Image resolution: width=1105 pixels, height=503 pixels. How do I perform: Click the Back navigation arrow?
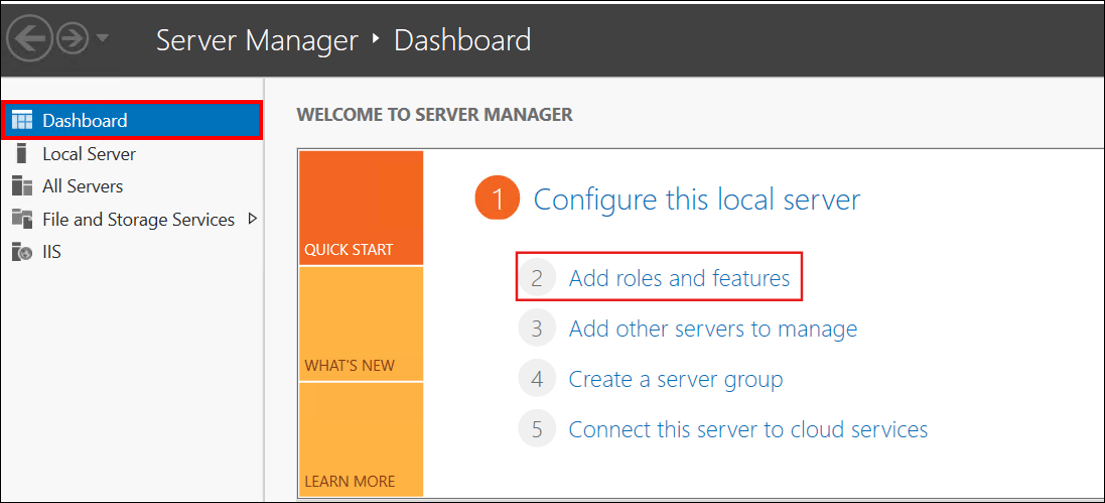pos(30,39)
